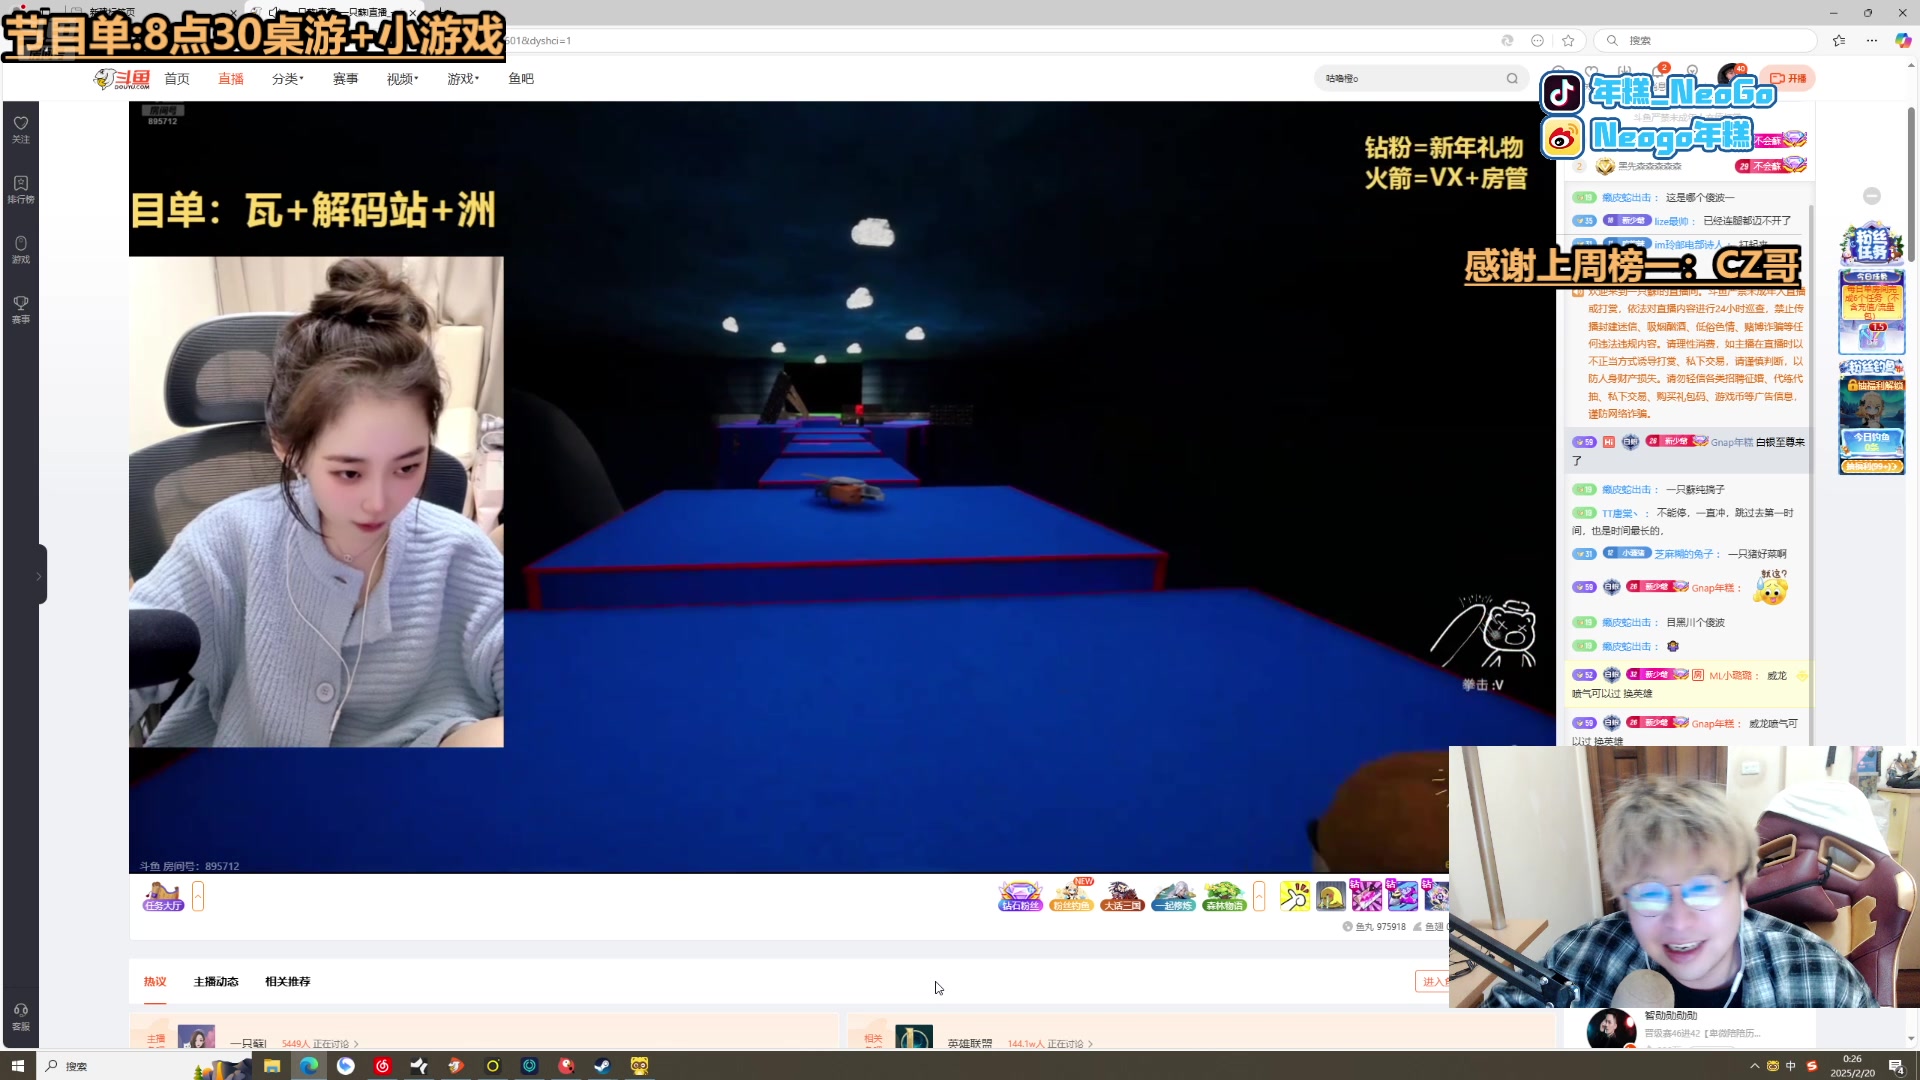Viewport: 1920px width, 1080px height.
Task: Expand the arrow after 森林物语
Action: point(1259,896)
